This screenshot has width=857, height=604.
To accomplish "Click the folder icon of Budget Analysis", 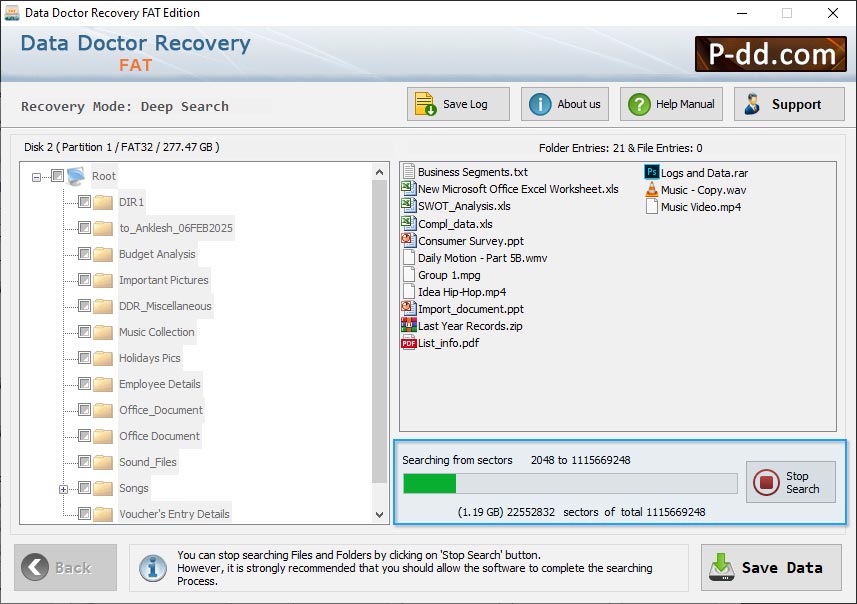I will [x=103, y=254].
